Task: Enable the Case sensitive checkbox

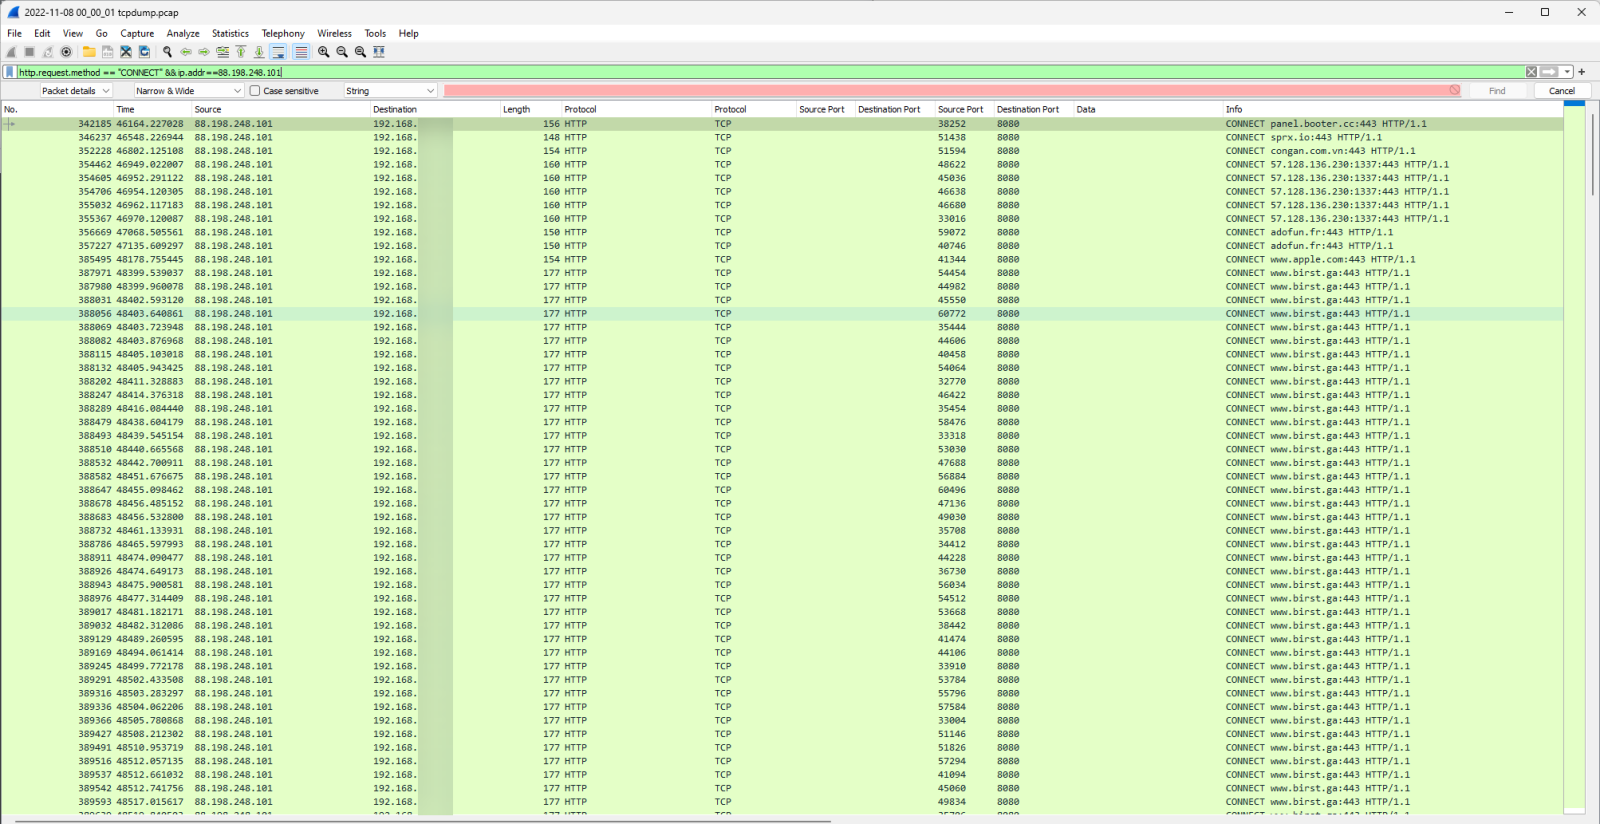Action: 255,91
